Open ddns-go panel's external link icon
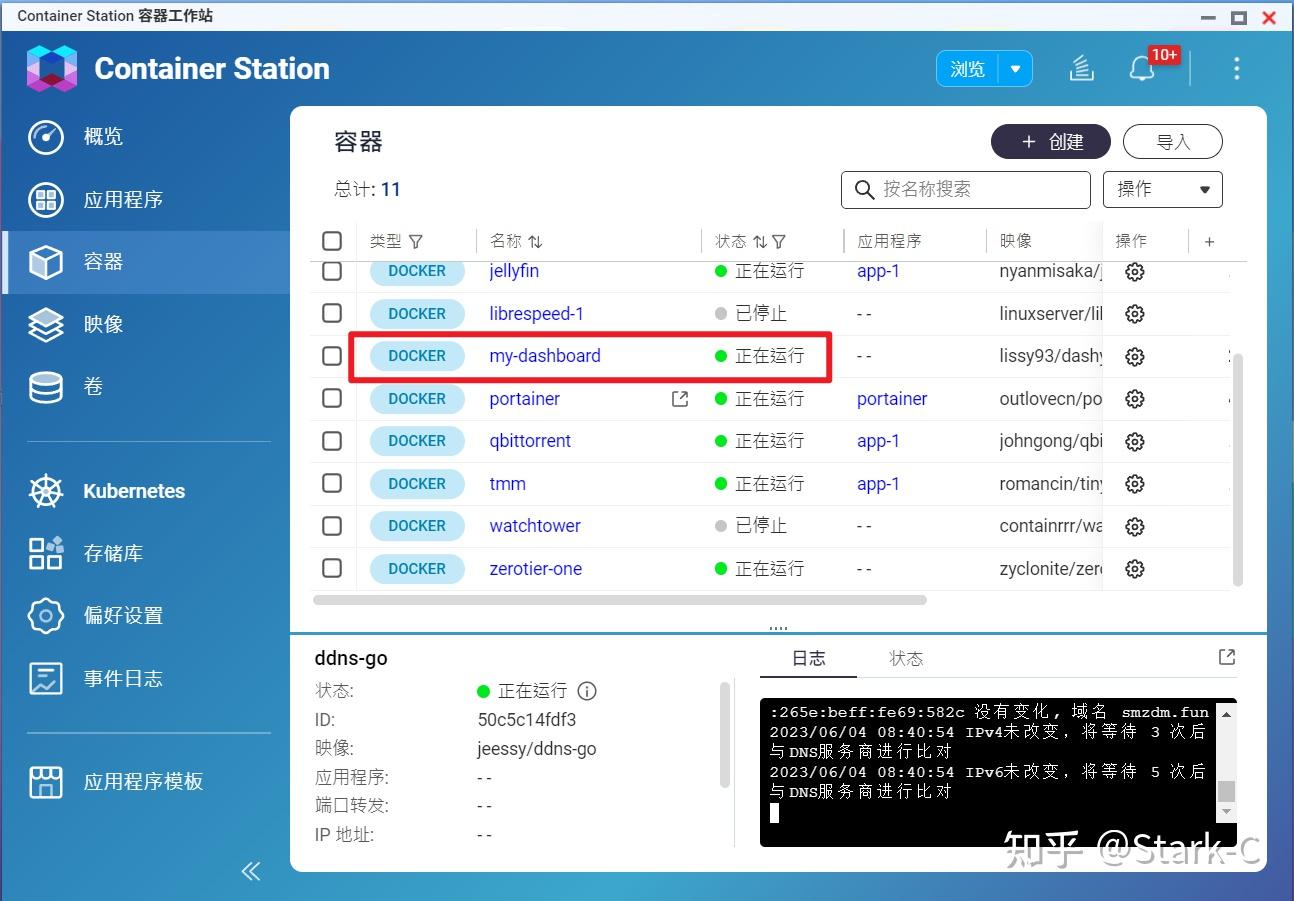This screenshot has width=1294, height=901. (x=1226, y=657)
